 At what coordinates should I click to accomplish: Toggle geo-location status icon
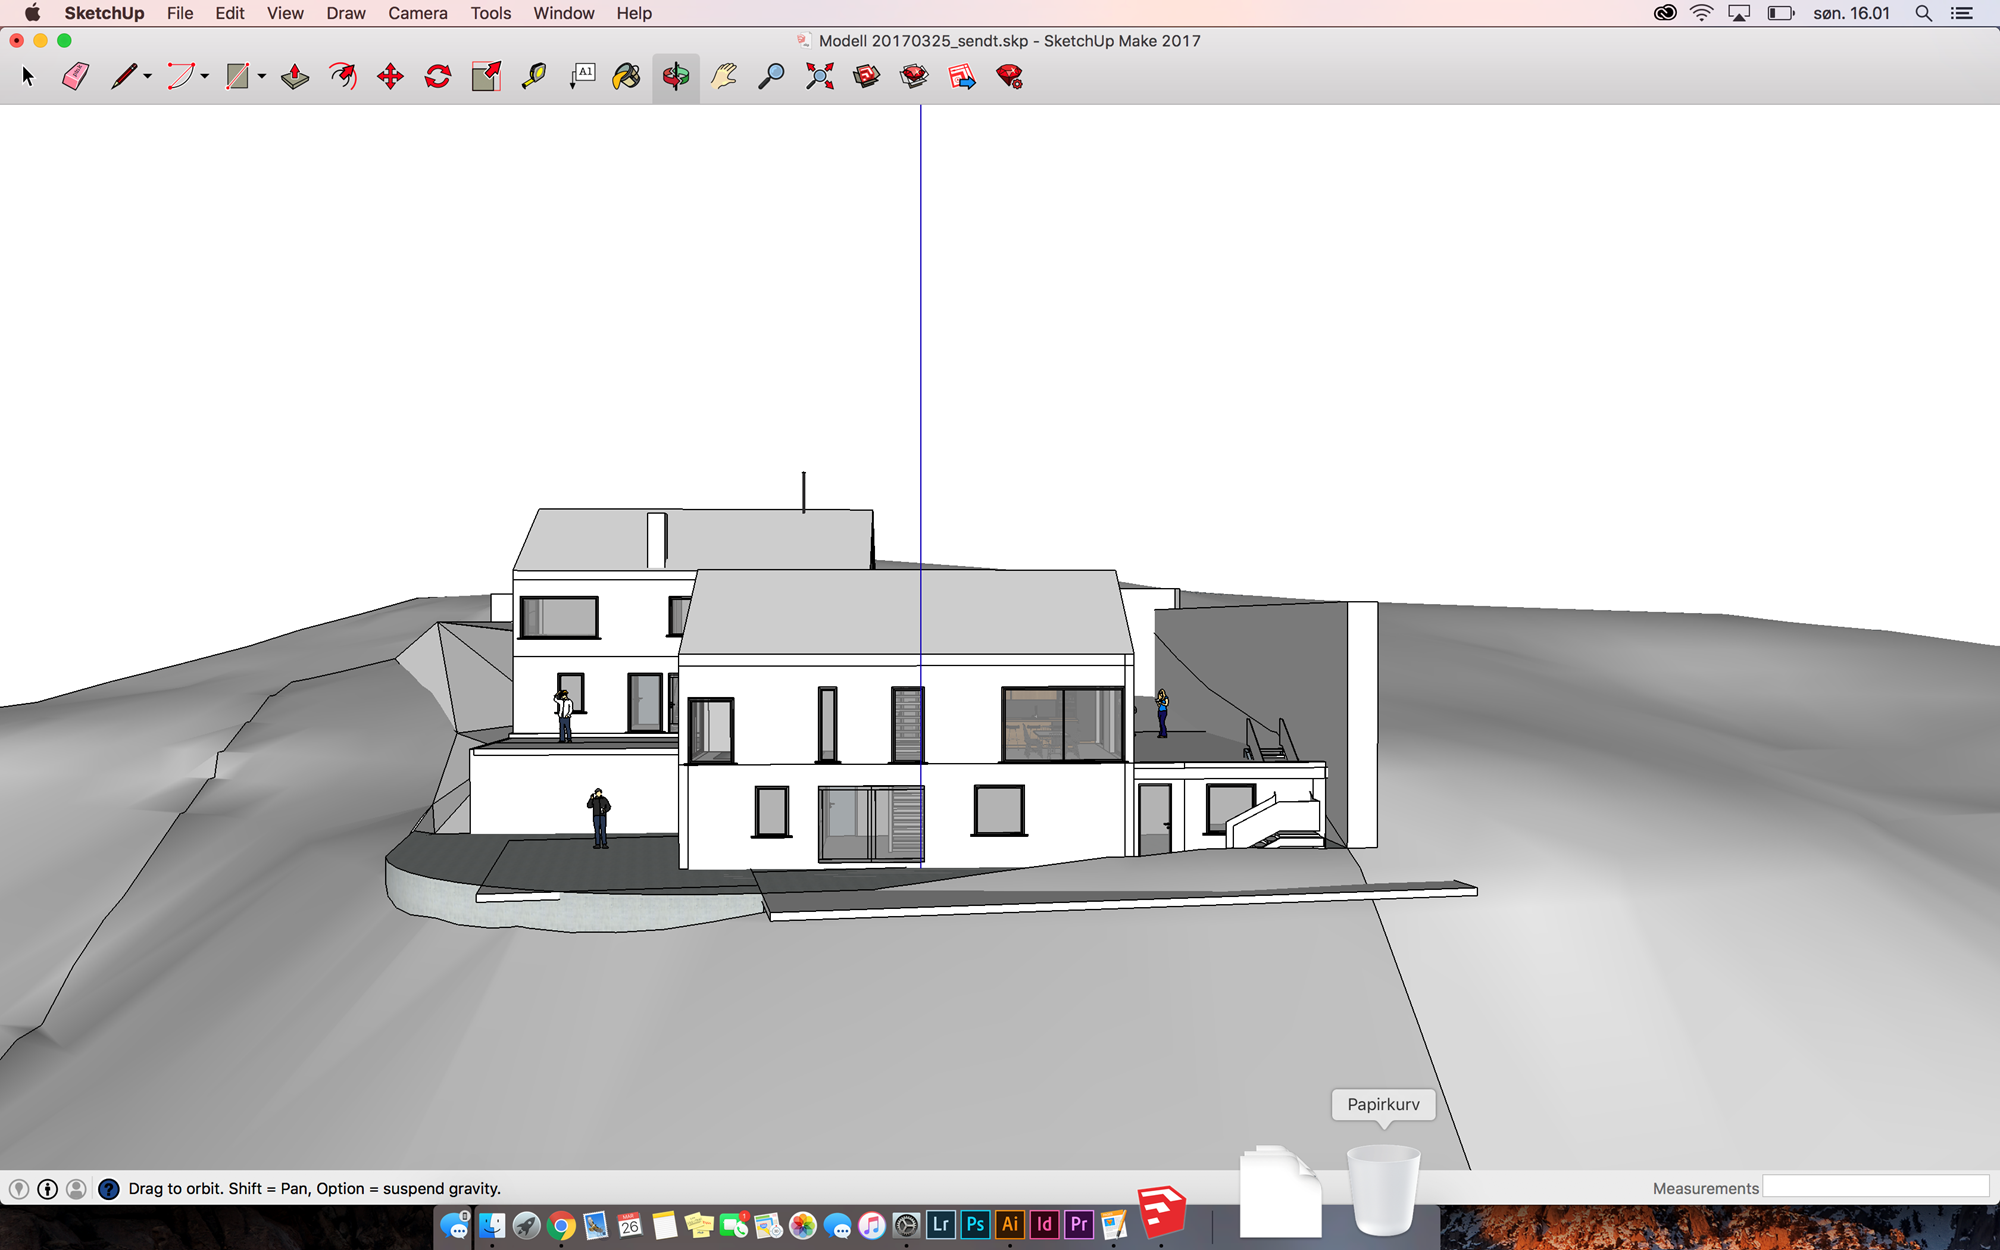(x=19, y=1189)
